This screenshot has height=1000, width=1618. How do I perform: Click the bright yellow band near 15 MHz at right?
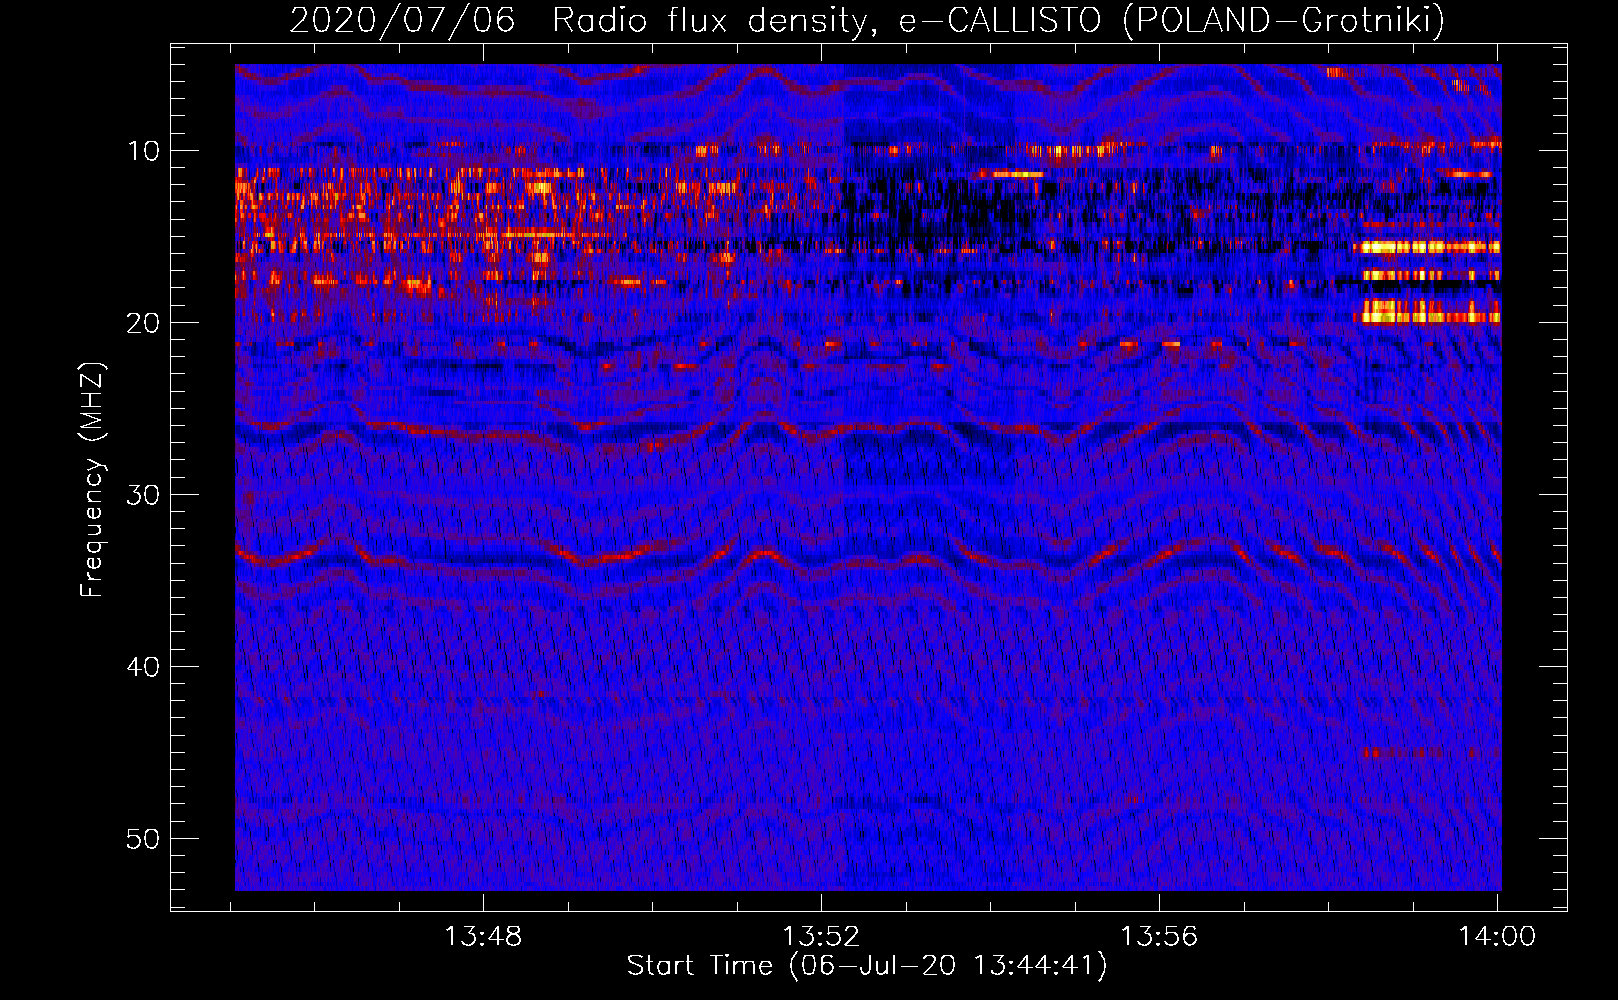click(x=1428, y=246)
